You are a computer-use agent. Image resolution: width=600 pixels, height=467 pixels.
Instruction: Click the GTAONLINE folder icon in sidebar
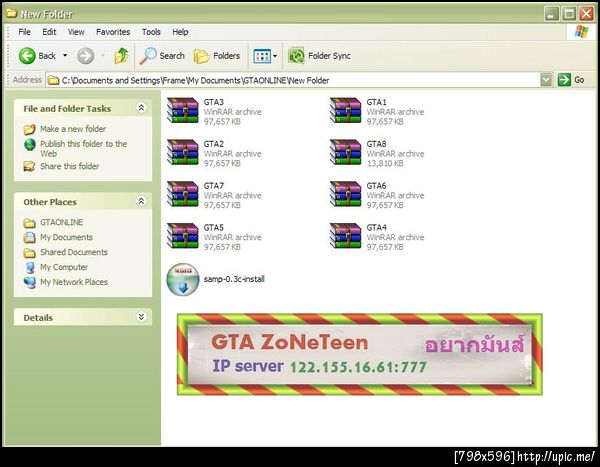29,223
